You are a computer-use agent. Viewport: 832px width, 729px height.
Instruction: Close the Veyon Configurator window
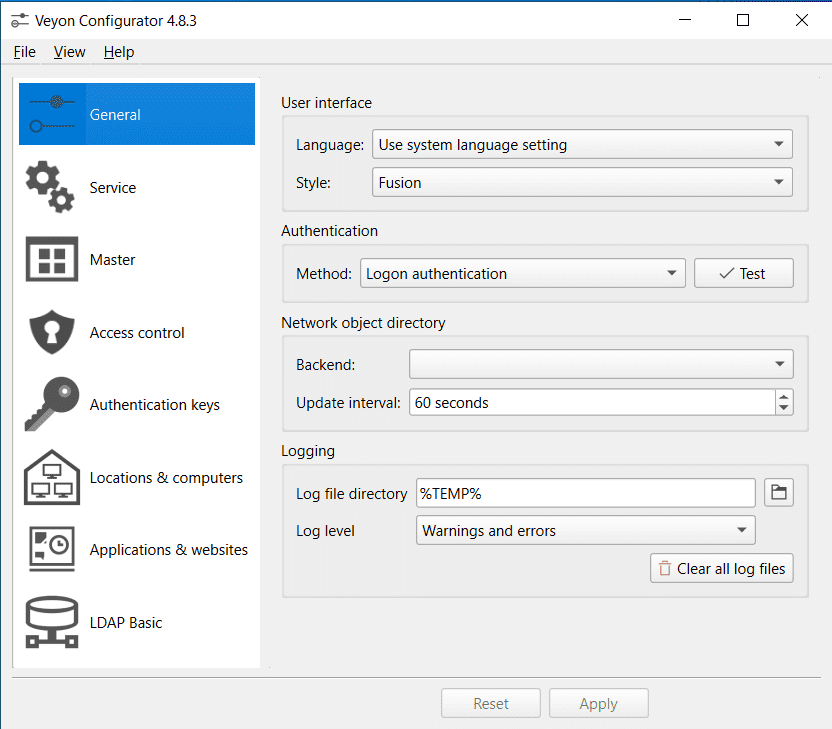pyautogui.click(x=801, y=20)
